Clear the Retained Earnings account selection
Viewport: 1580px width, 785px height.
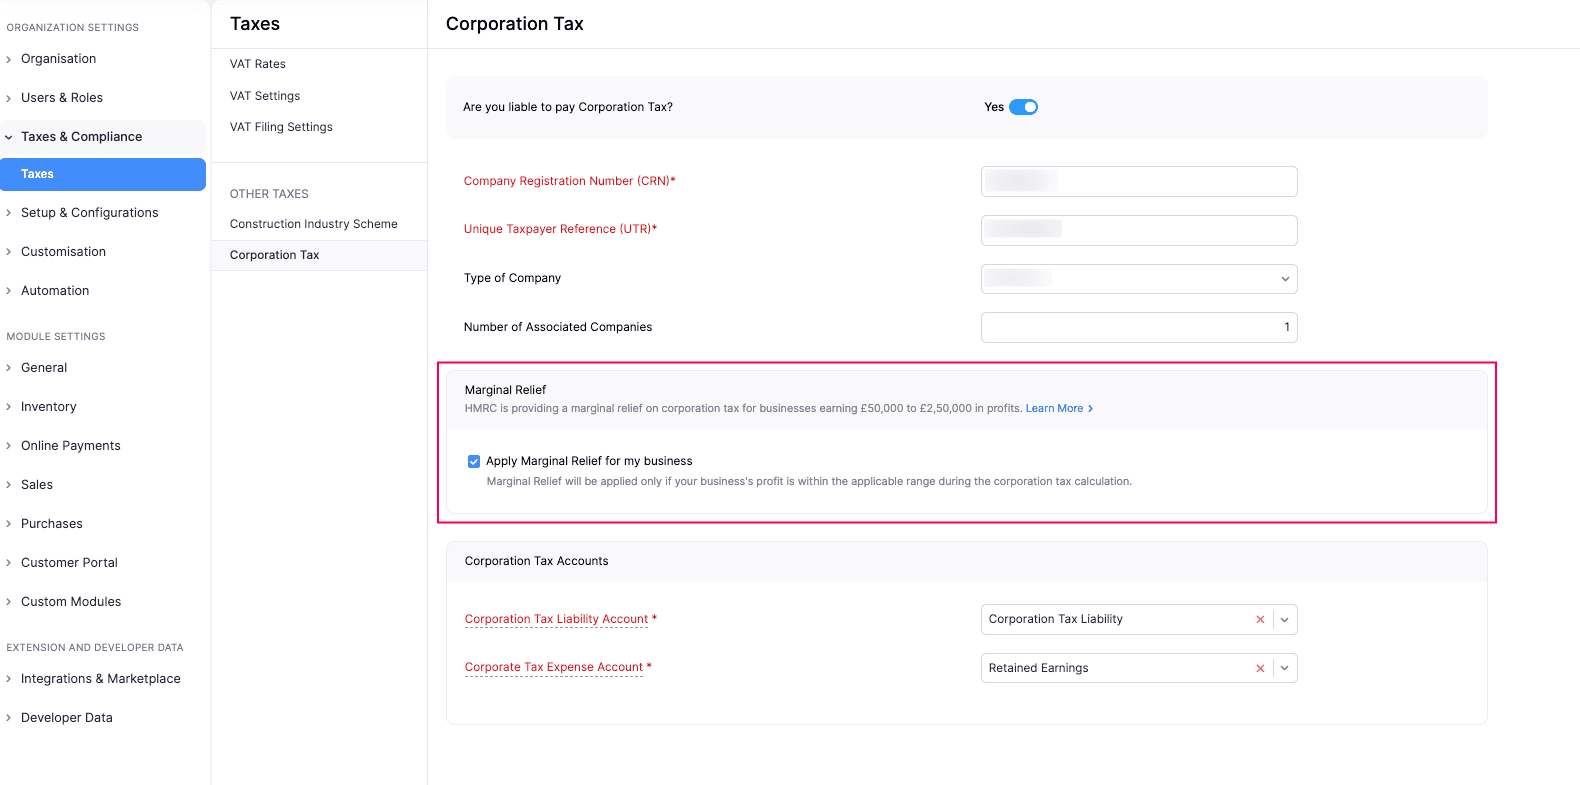coord(1260,668)
